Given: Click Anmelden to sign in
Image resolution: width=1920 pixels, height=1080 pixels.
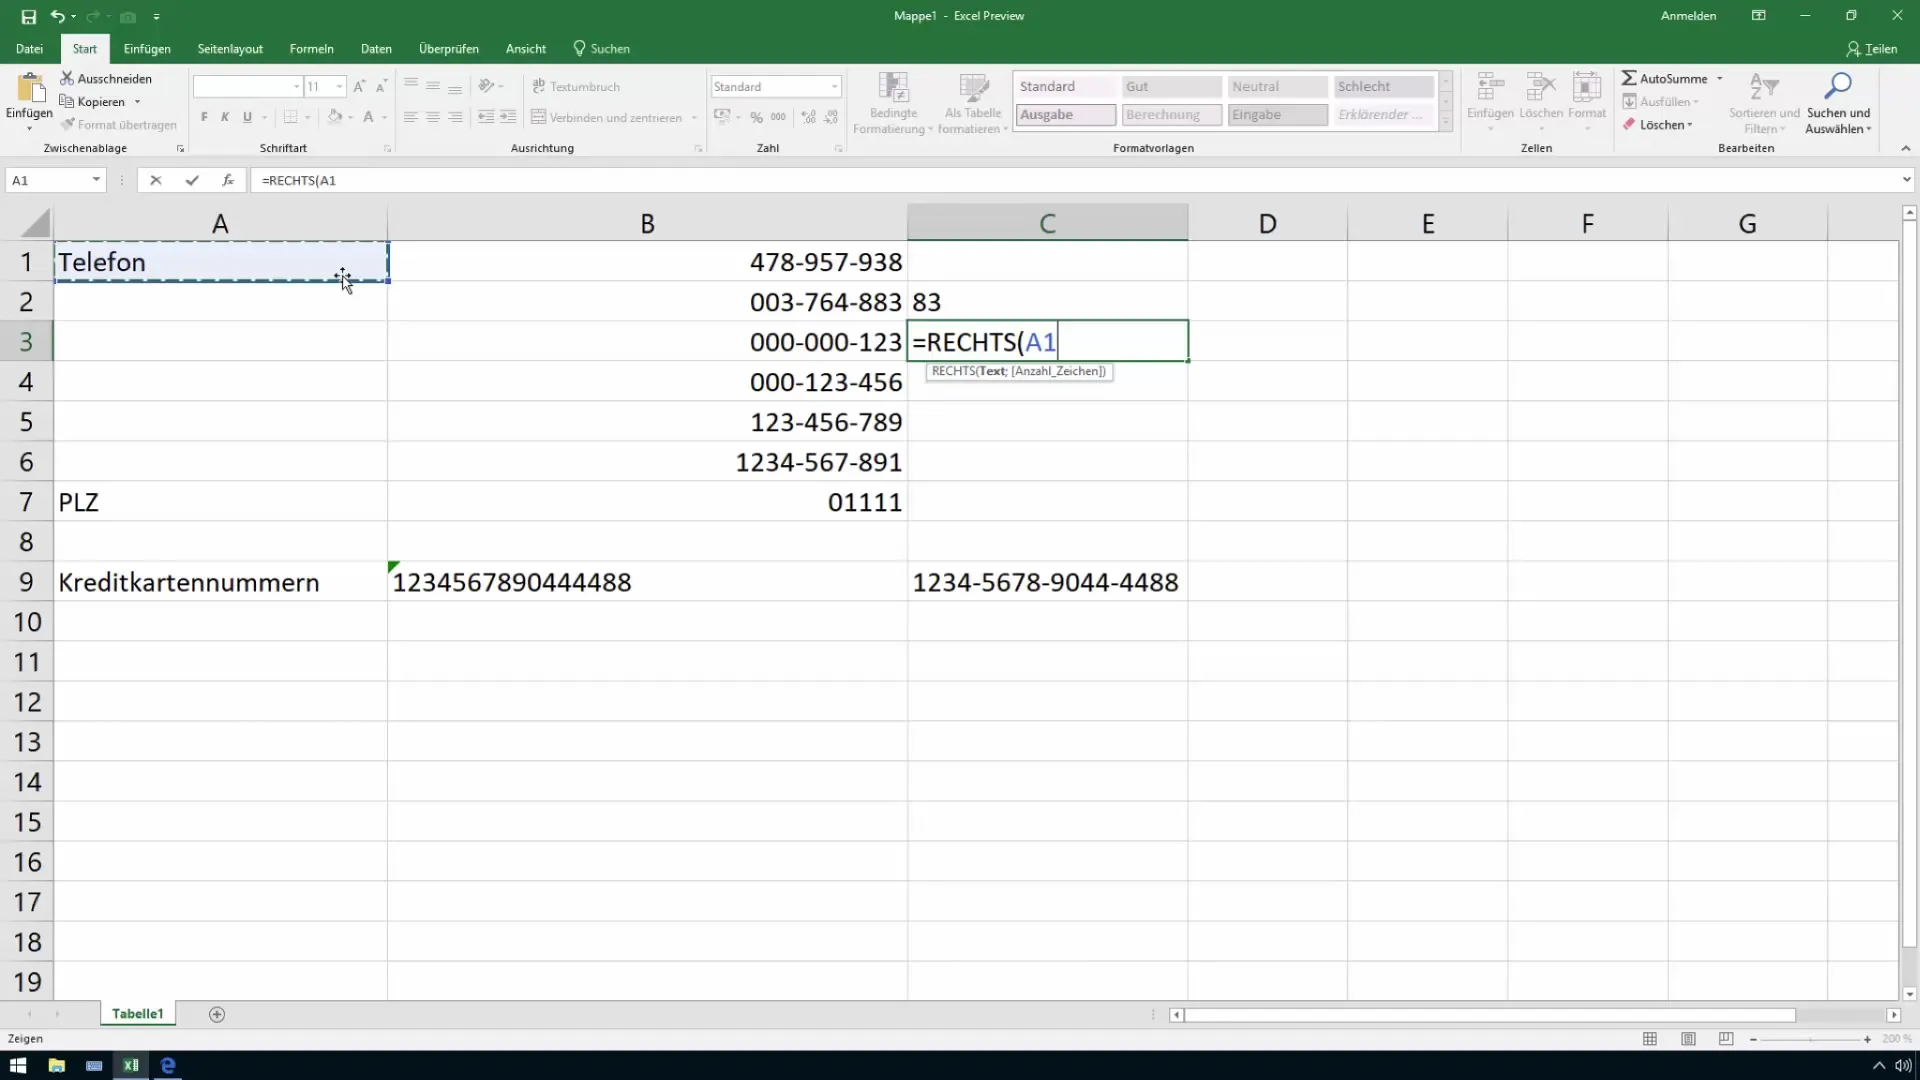Looking at the screenshot, I should (x=1688, y=16).
